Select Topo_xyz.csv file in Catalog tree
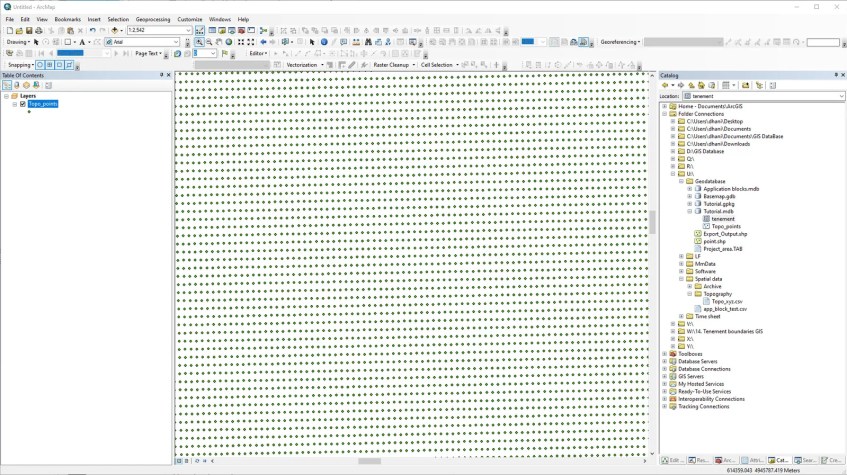Image resolution: width=847 pixels, height=475 pixels. click(727, 302)
